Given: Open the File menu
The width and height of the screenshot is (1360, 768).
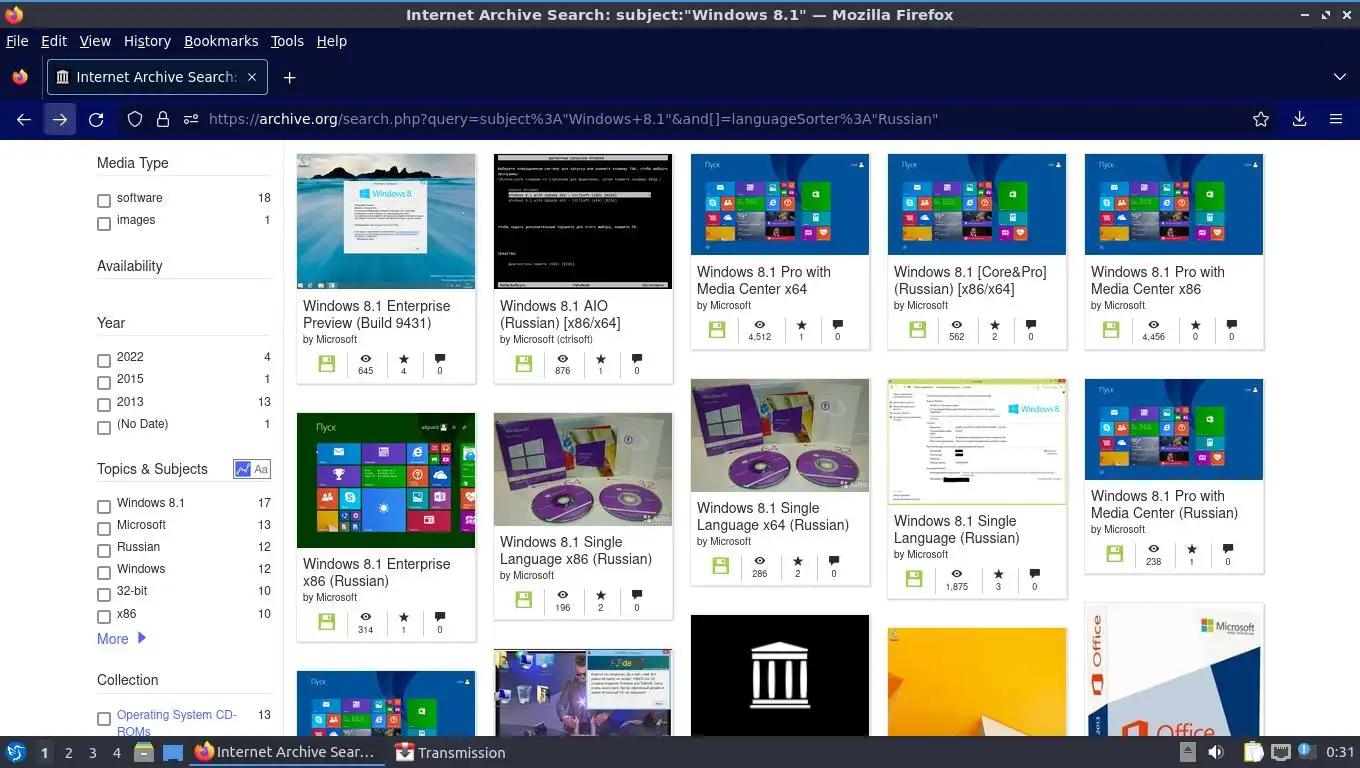Looking at the screenshot, I should pyautogui.click(x=17, y=41).
